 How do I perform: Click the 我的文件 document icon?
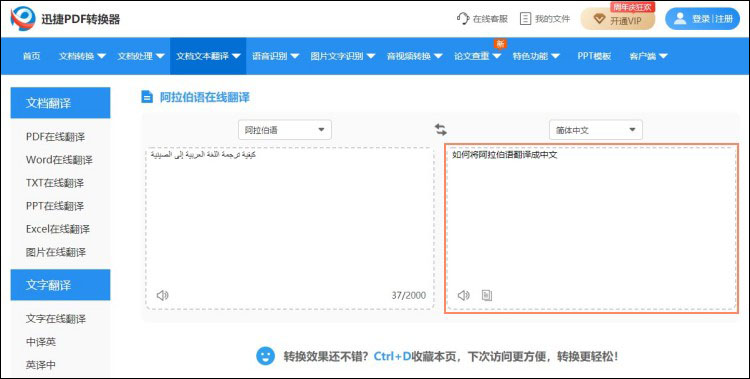[x=525, y=19]
